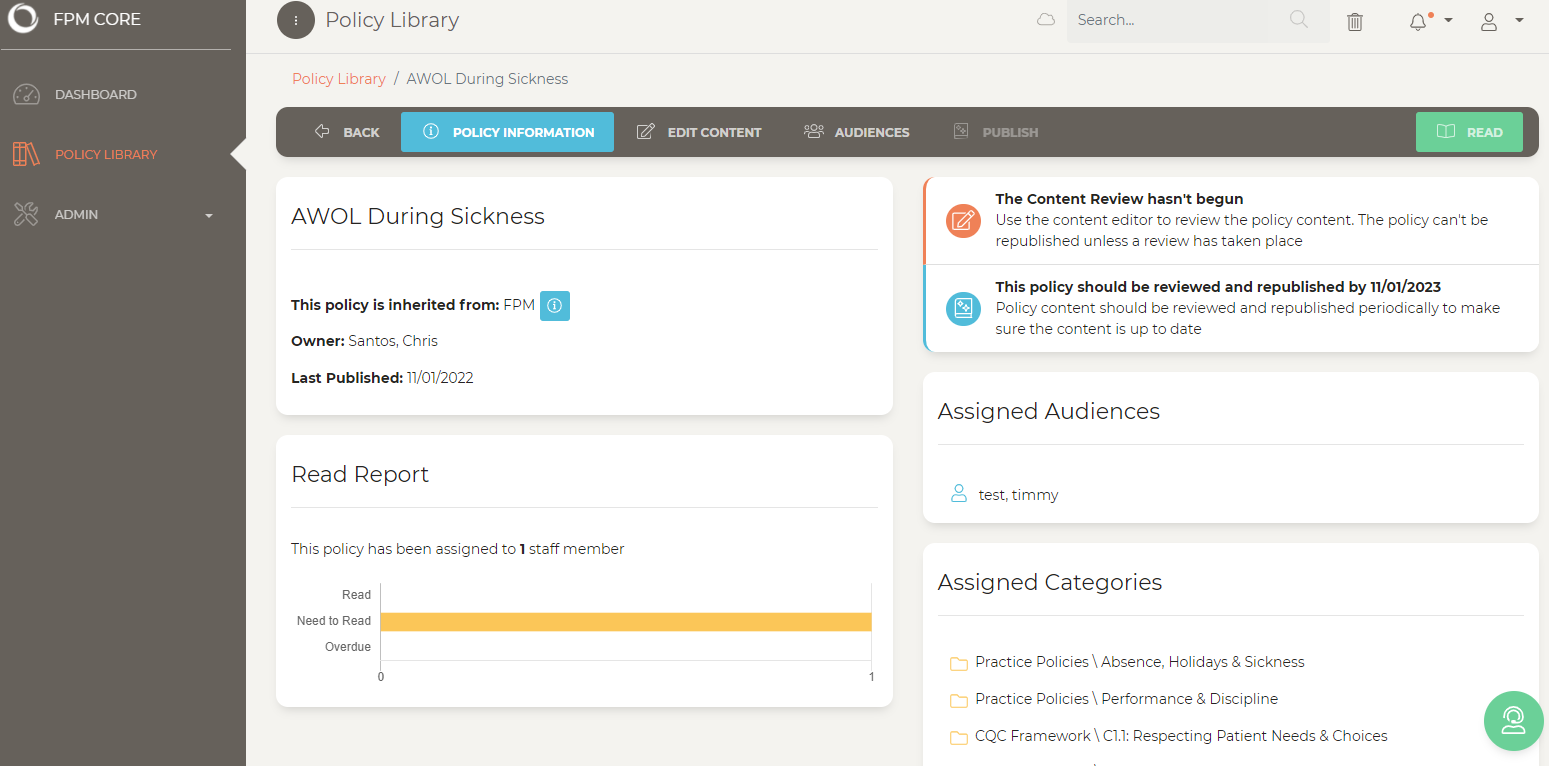This screenshot has height=766, width=1549.
Task: Open the Admin sidebar item
Action: click(x=77, y=215)
